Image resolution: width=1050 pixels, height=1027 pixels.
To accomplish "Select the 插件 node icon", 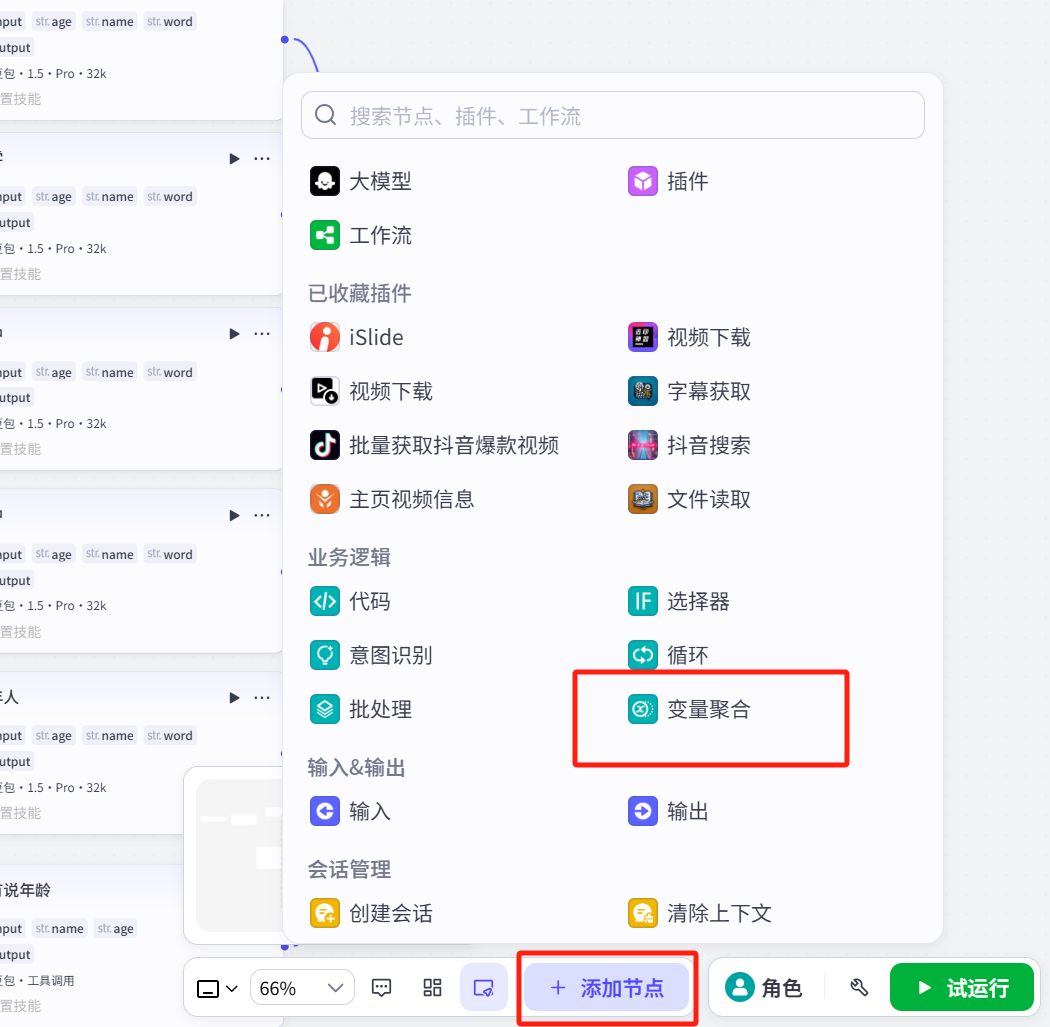I will [643, 181].
